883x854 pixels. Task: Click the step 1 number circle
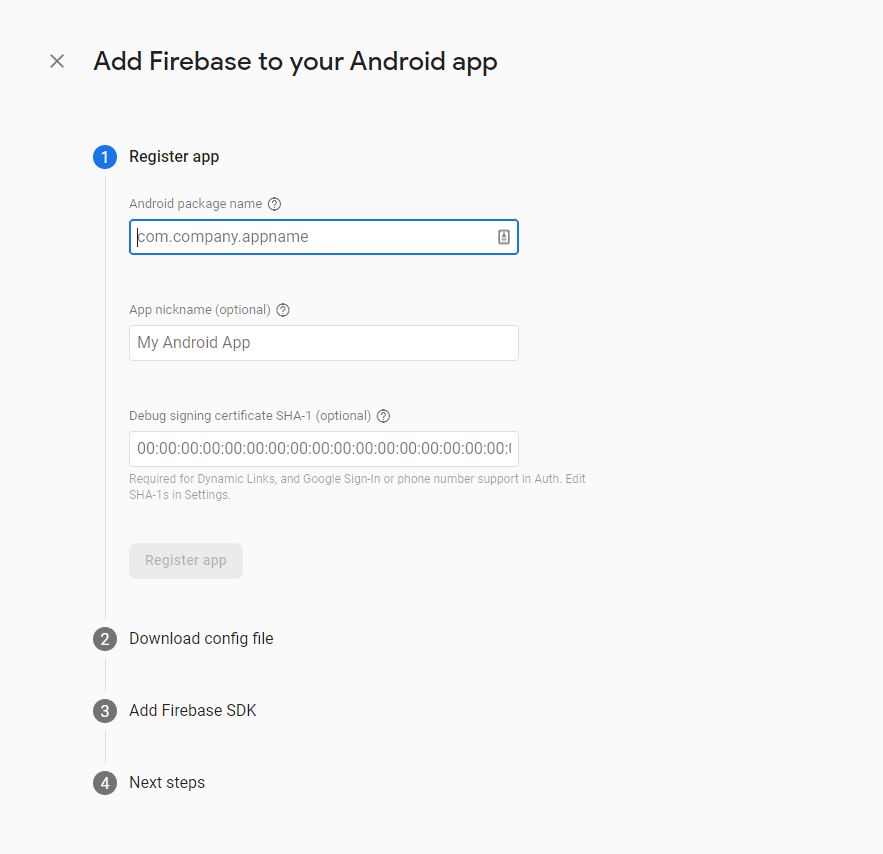(x=105, y=157)
